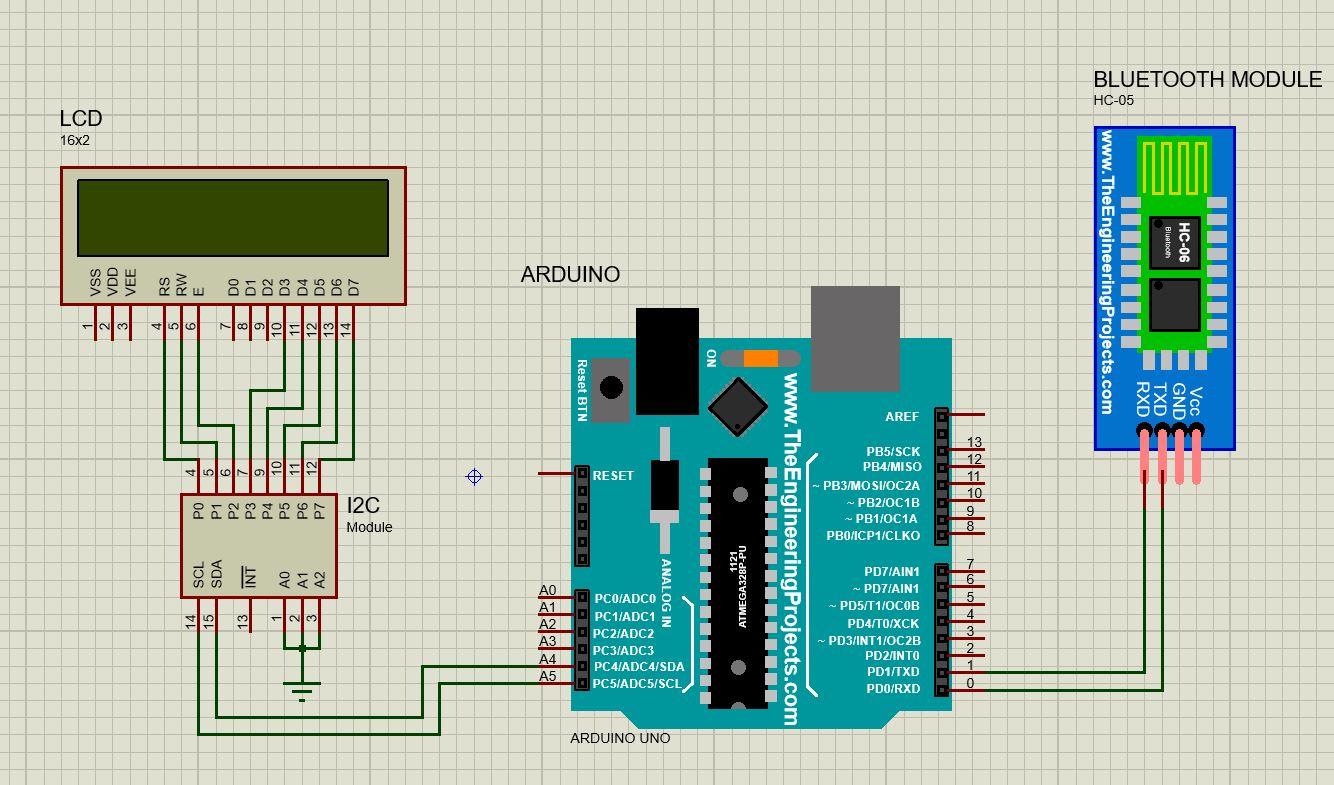Select the "VSS" pin label on the LCD
The image size is (1334, 785).
tap(96, 282)
